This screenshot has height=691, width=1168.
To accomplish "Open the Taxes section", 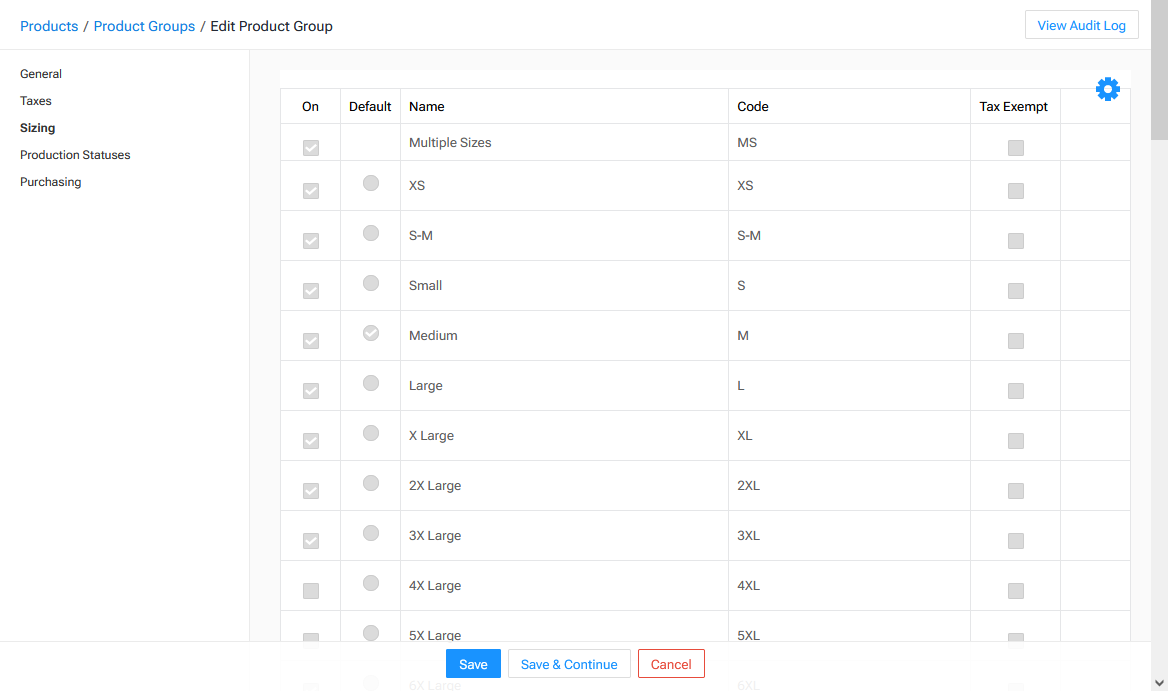I will pos(35,100).
